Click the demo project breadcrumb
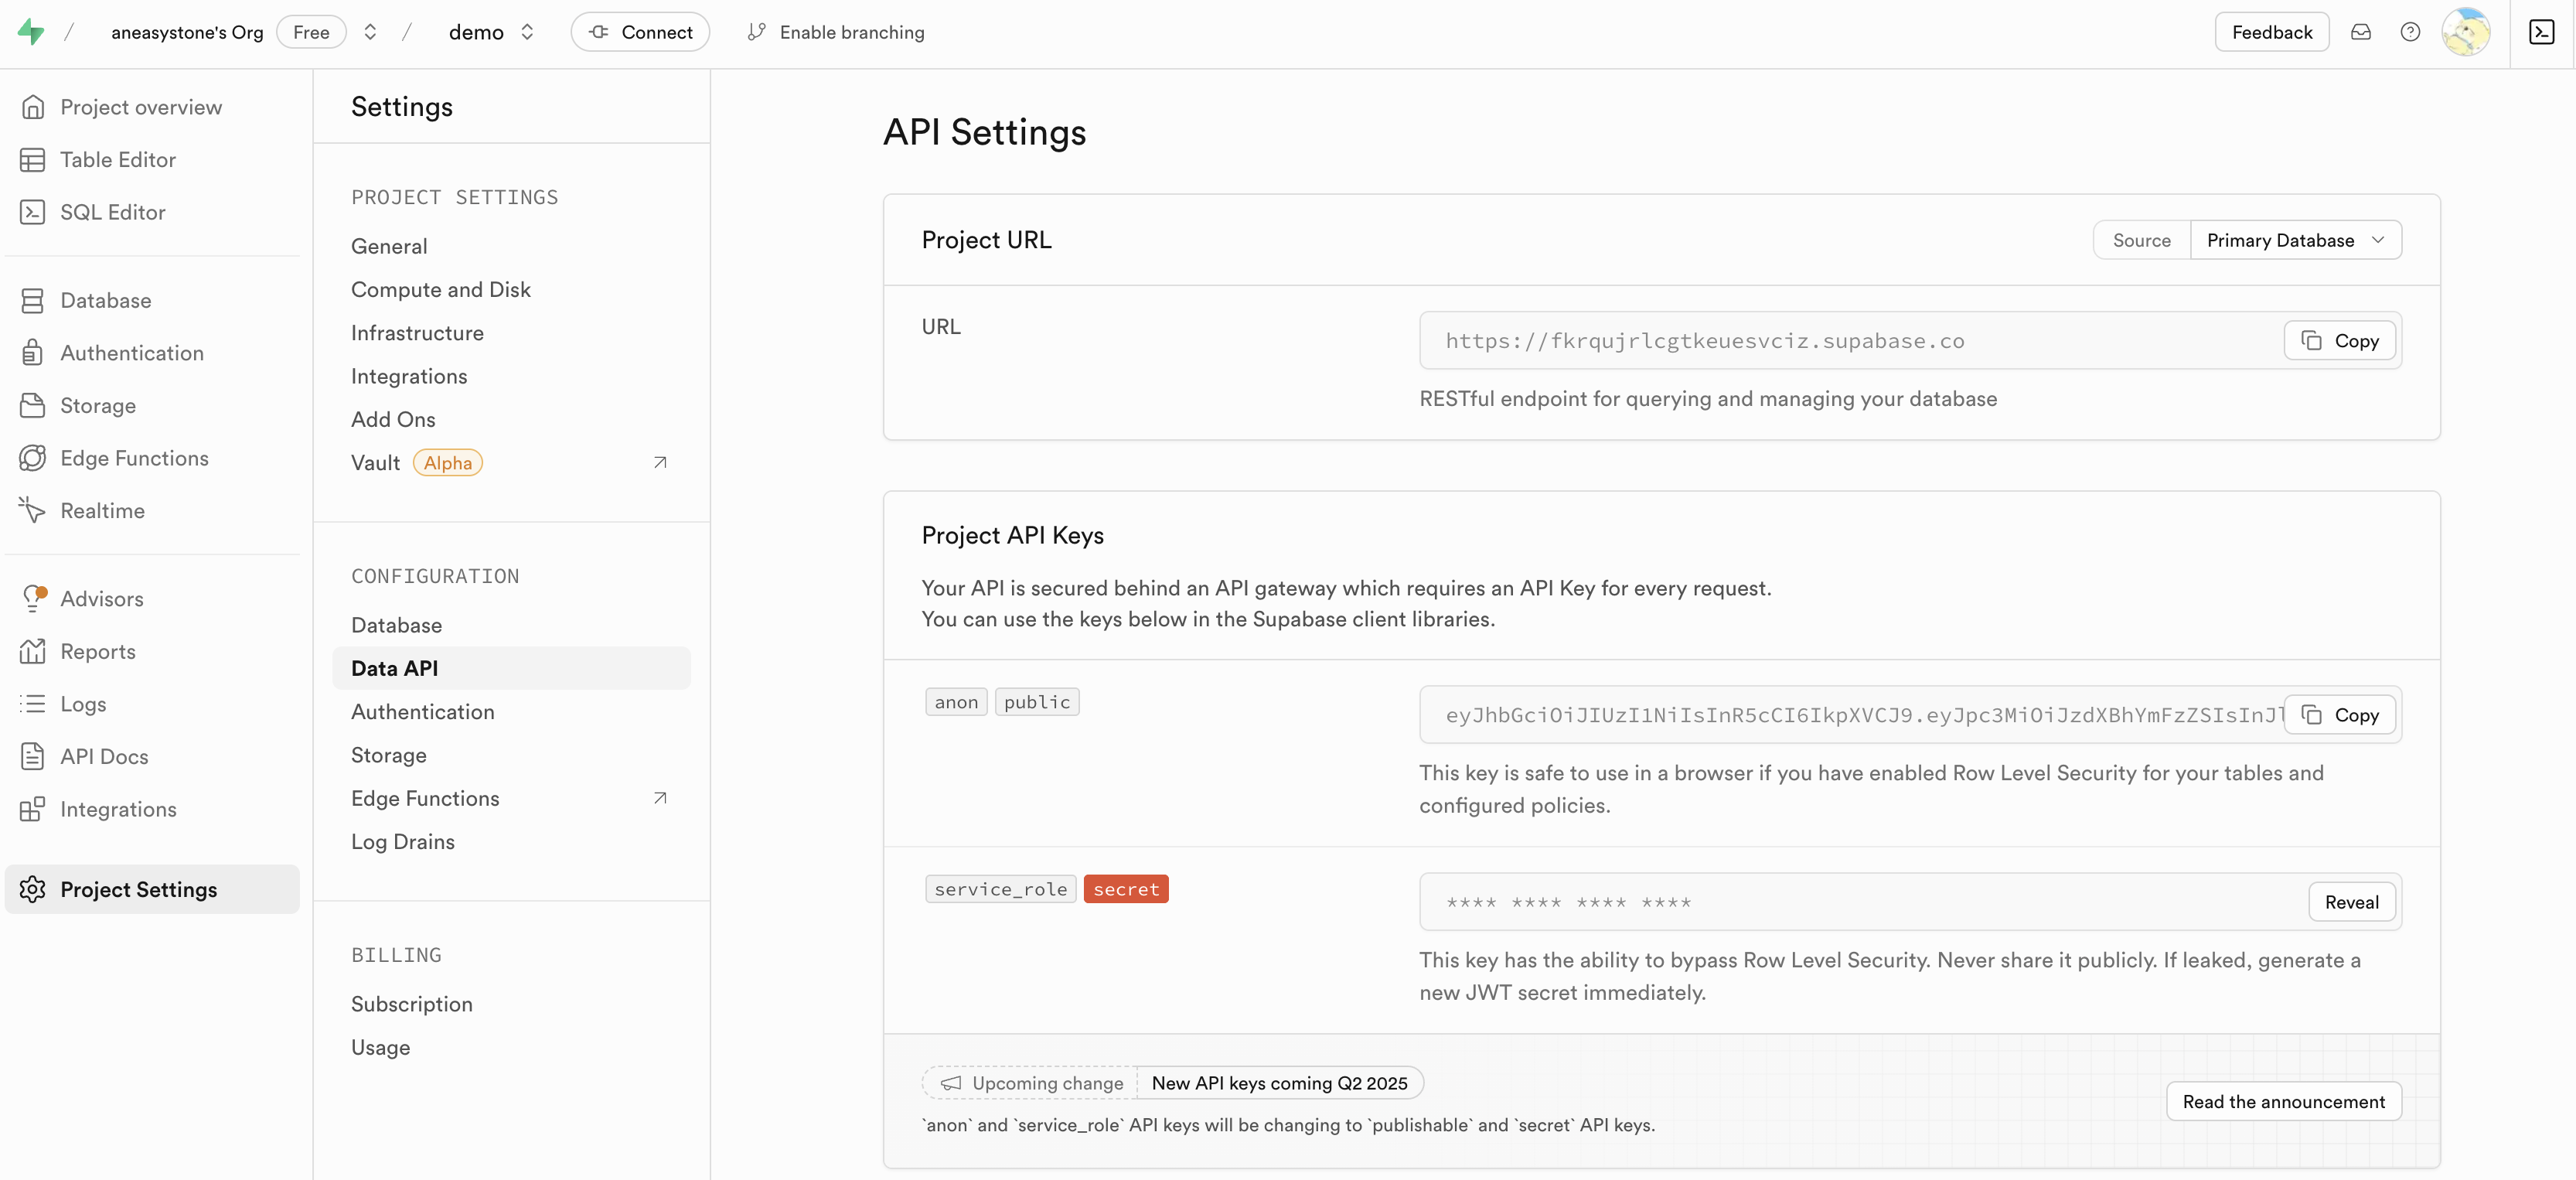2576x1180 pixels. (x=476, y=32)
